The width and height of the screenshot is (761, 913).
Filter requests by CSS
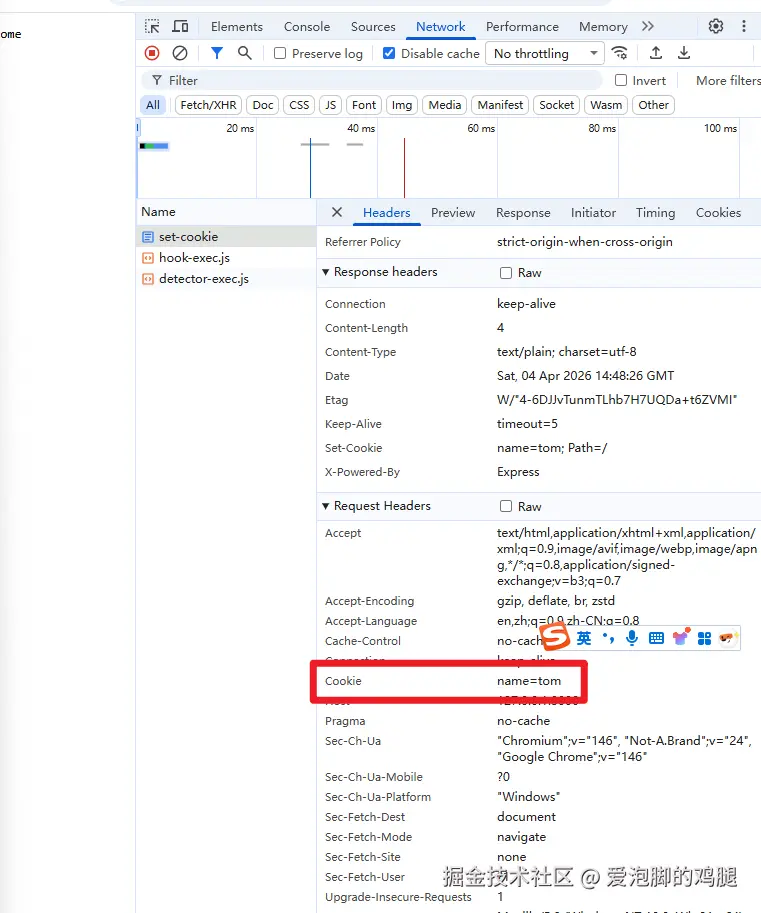(x=299, y=105)
